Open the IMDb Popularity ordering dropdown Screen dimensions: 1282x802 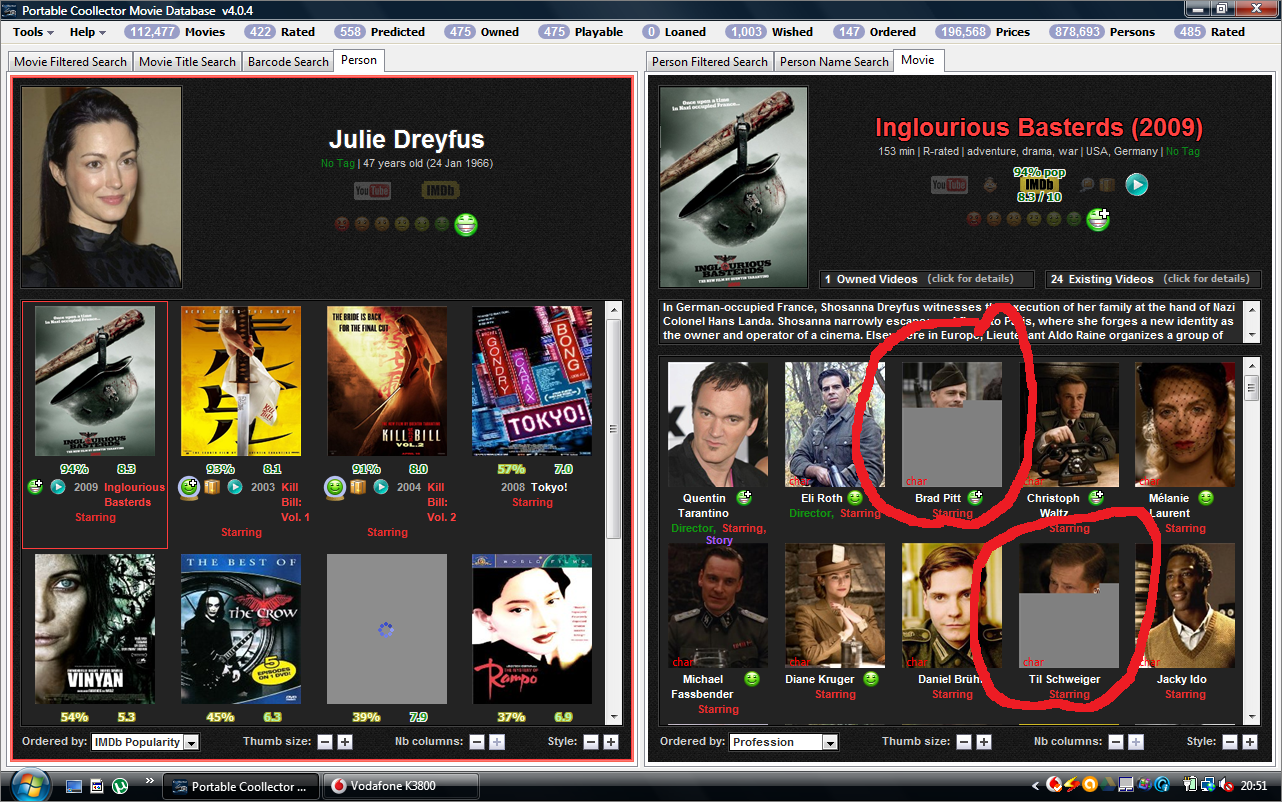[145, 742]
